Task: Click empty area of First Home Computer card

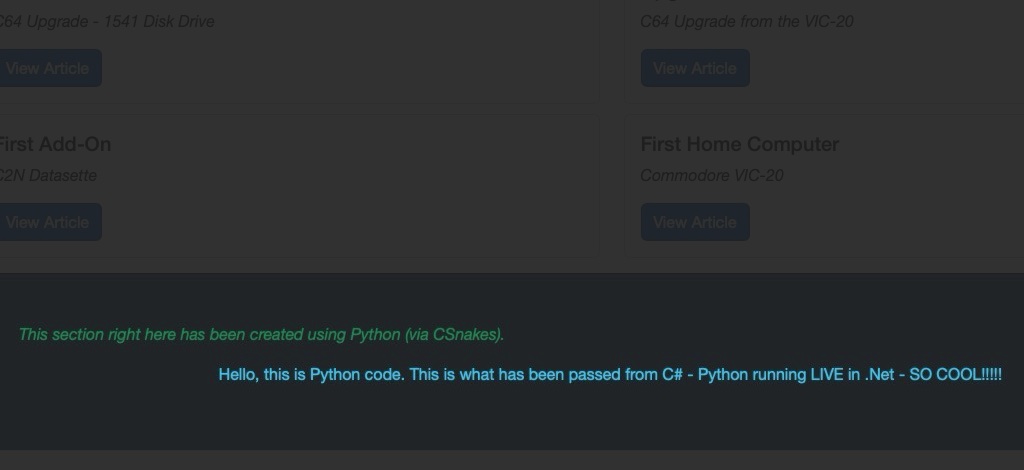Action: pyautogui.click(x=914, y=196)
